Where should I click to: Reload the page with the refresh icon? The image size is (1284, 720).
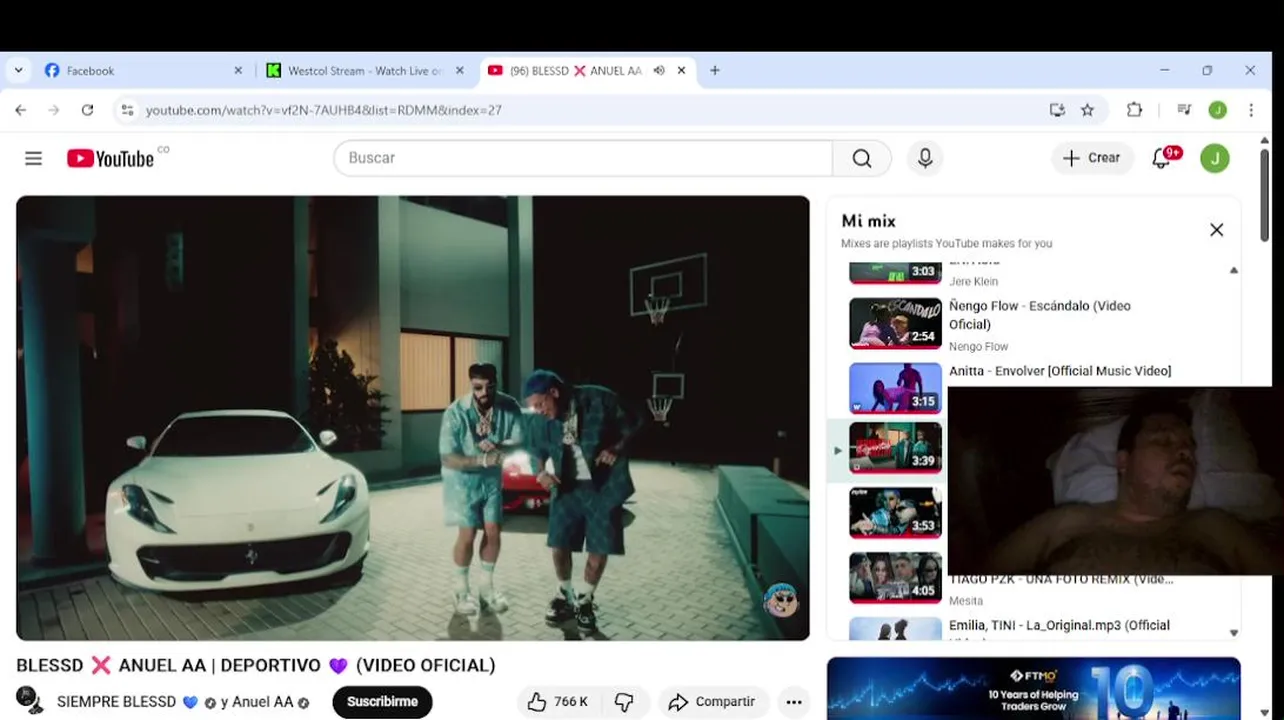87,110
